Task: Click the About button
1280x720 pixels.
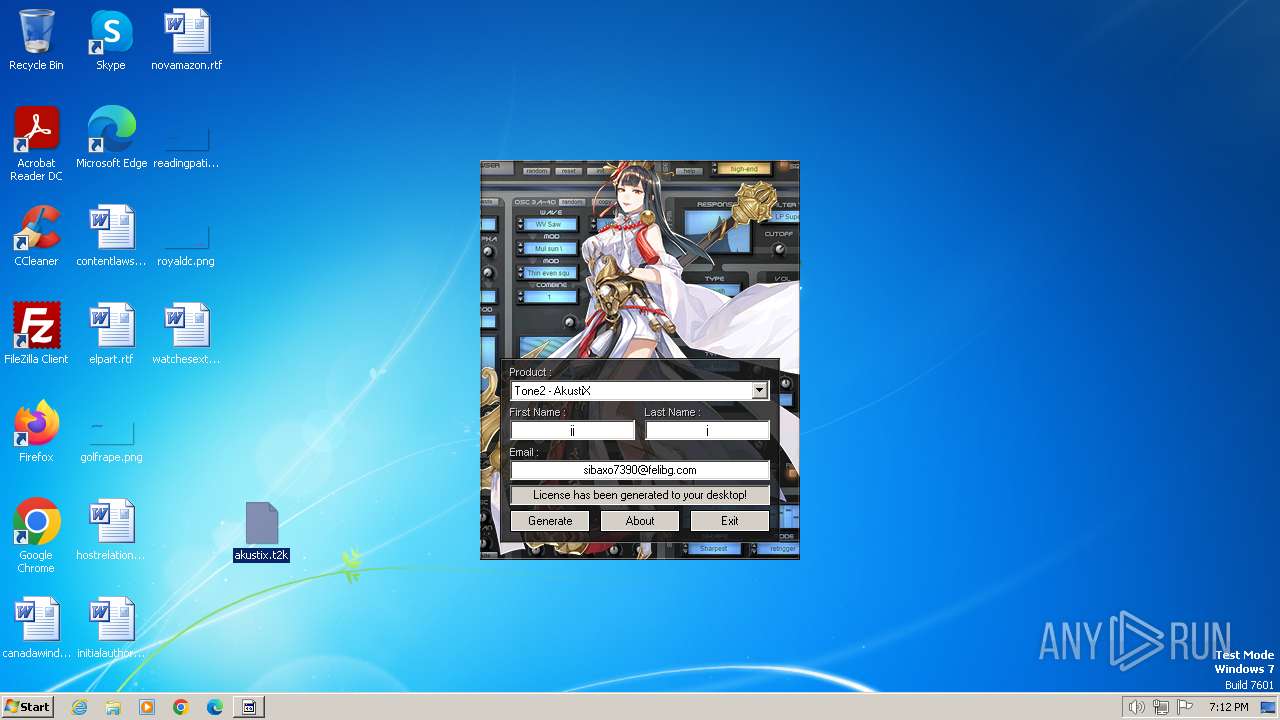Action: point(640,521)
